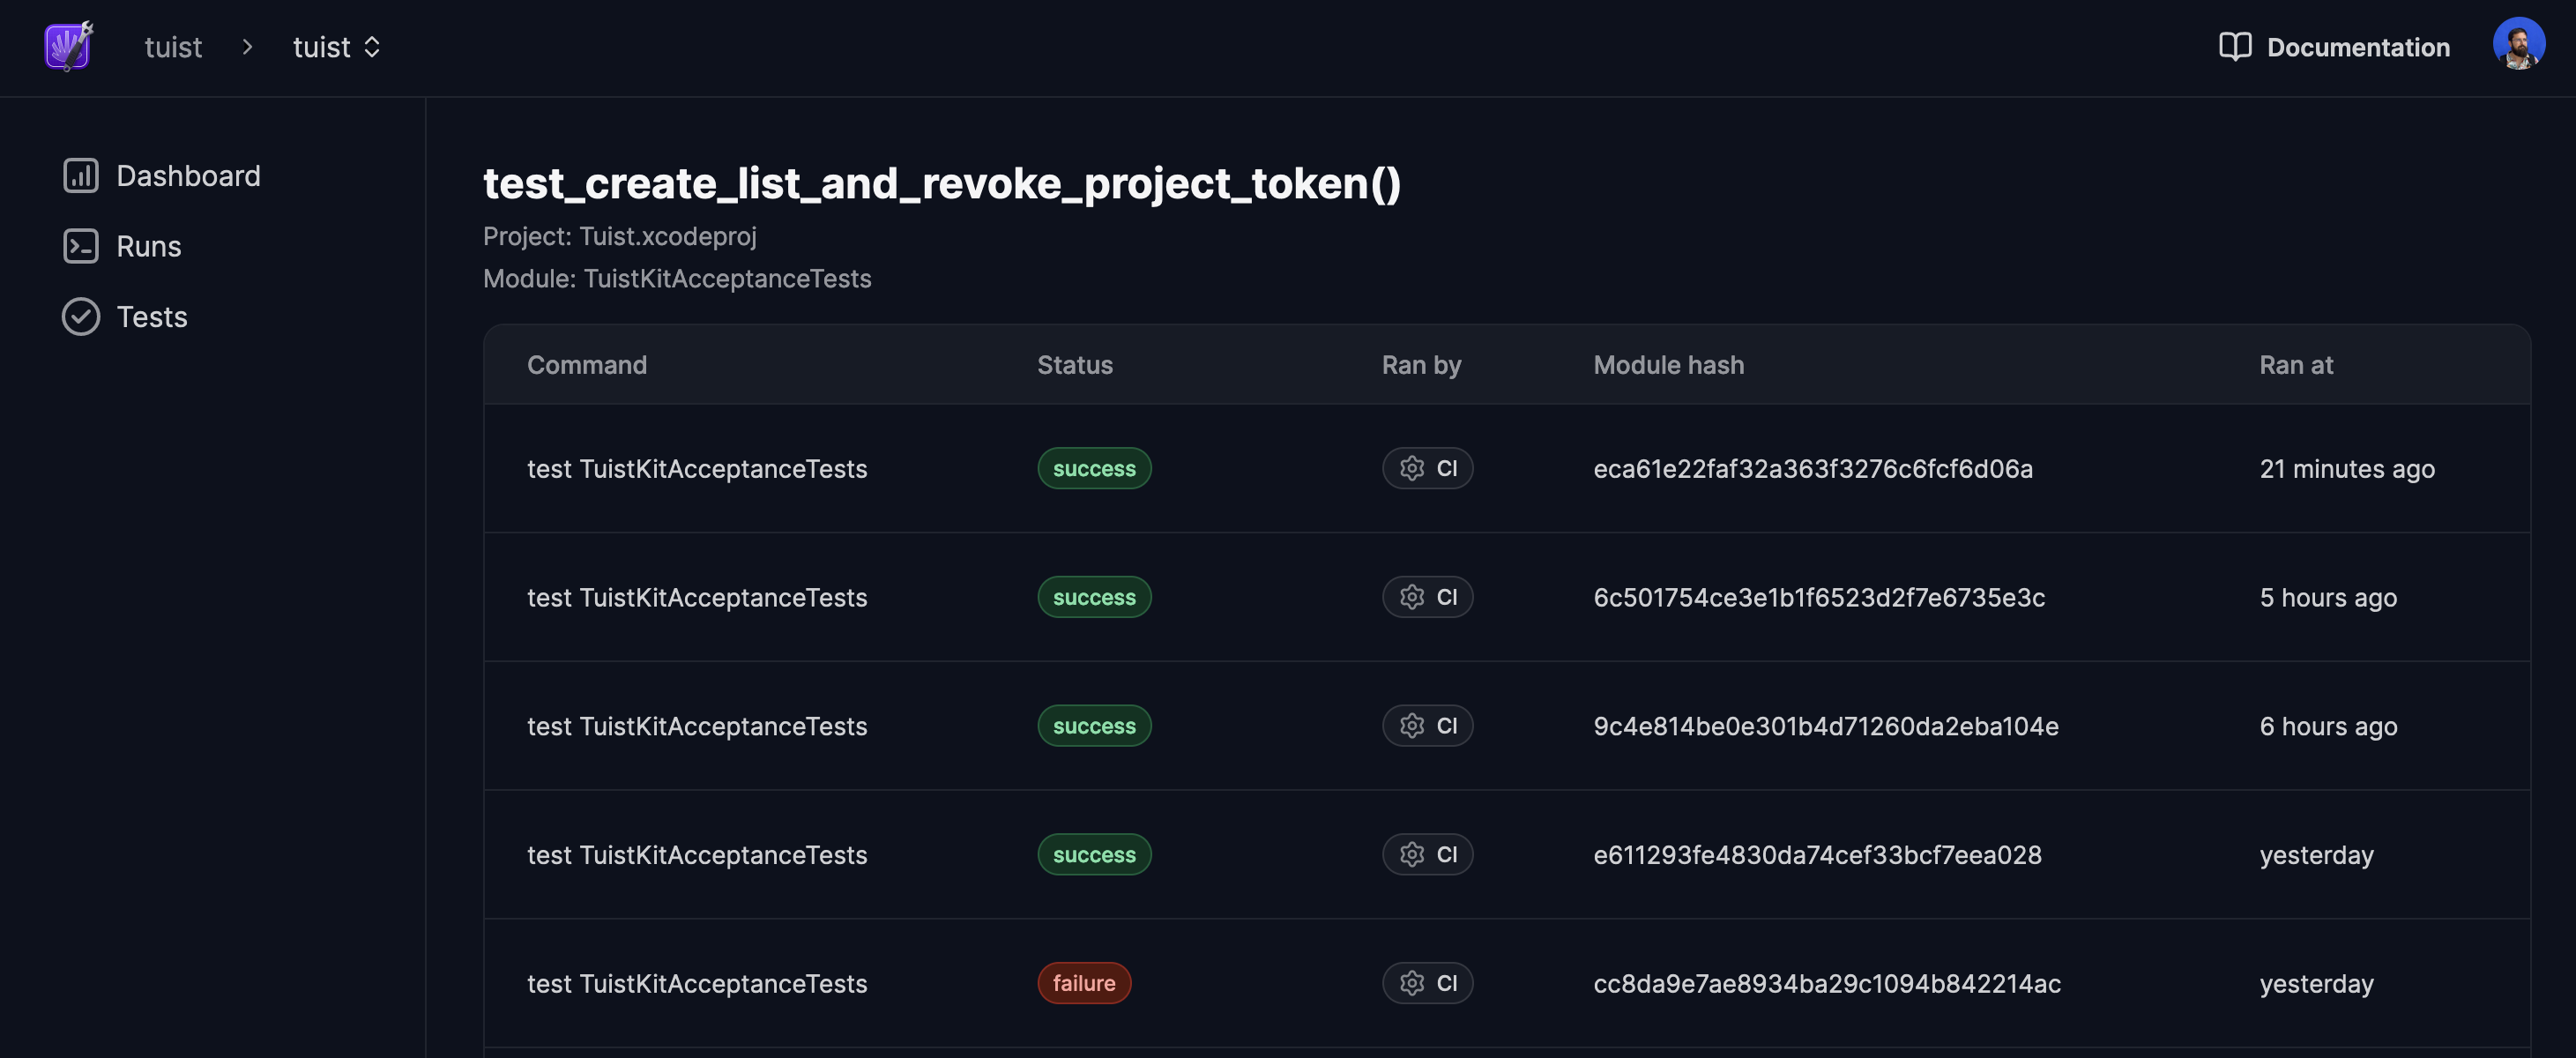Open the Dashboard chart icon
This screenshot has width=2576, height=1058.
click(x=81, y=176)
